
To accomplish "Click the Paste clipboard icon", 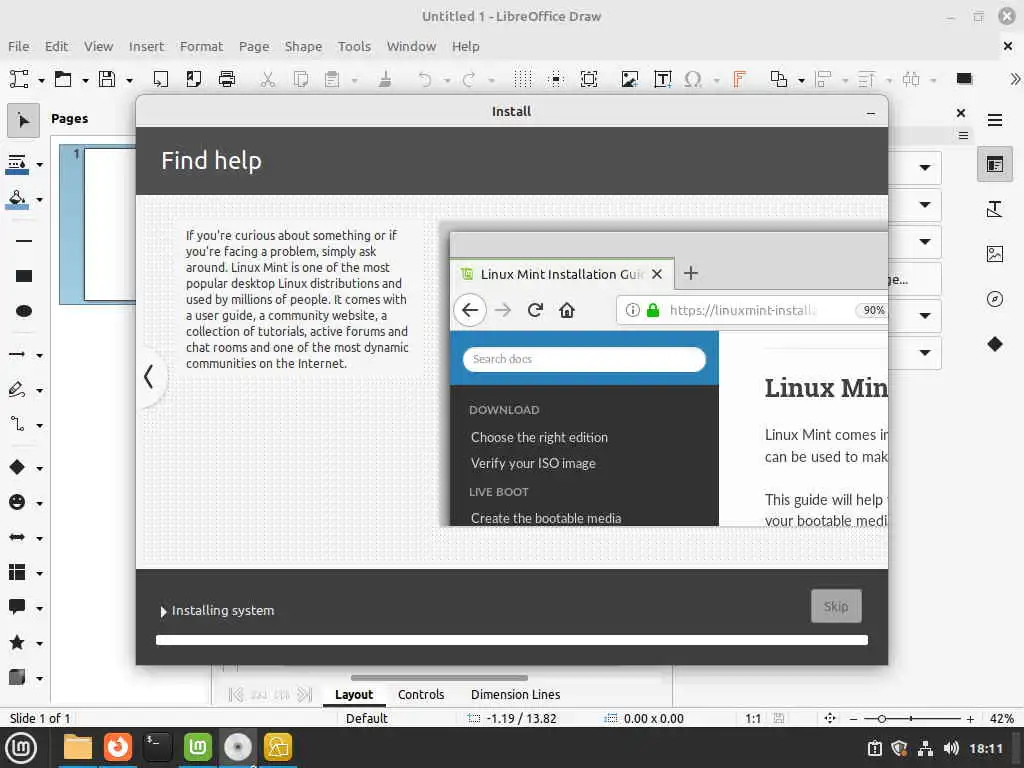I will (x=332, y=79).
